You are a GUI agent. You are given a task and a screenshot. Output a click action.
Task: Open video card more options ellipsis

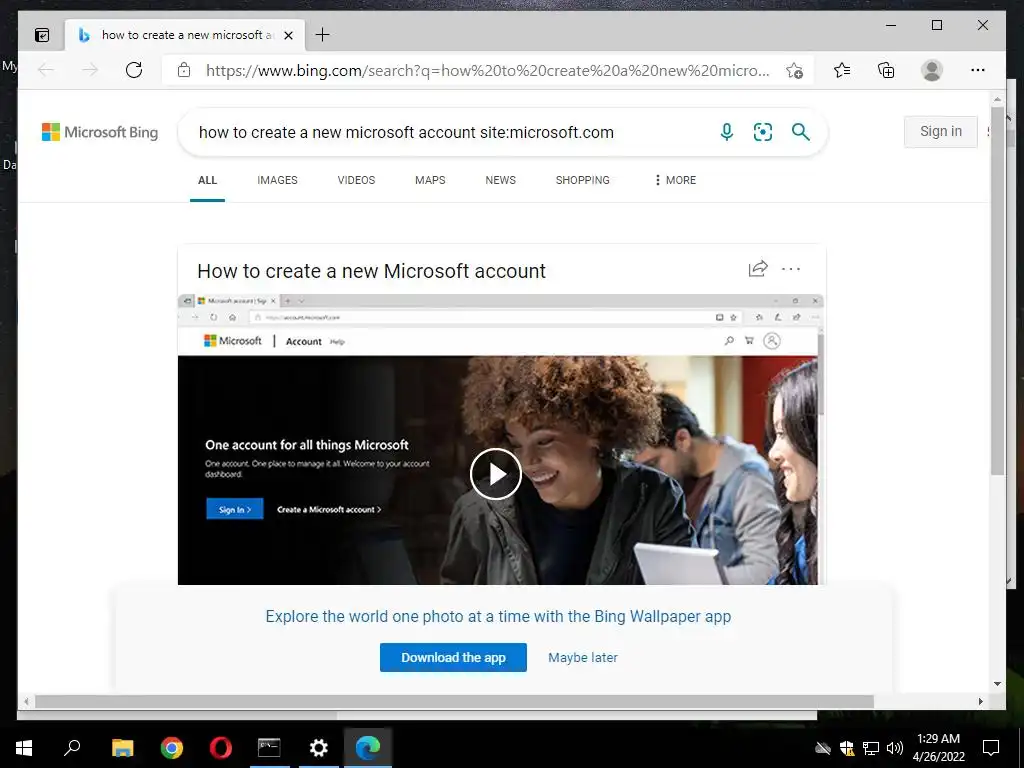point(791,269)
